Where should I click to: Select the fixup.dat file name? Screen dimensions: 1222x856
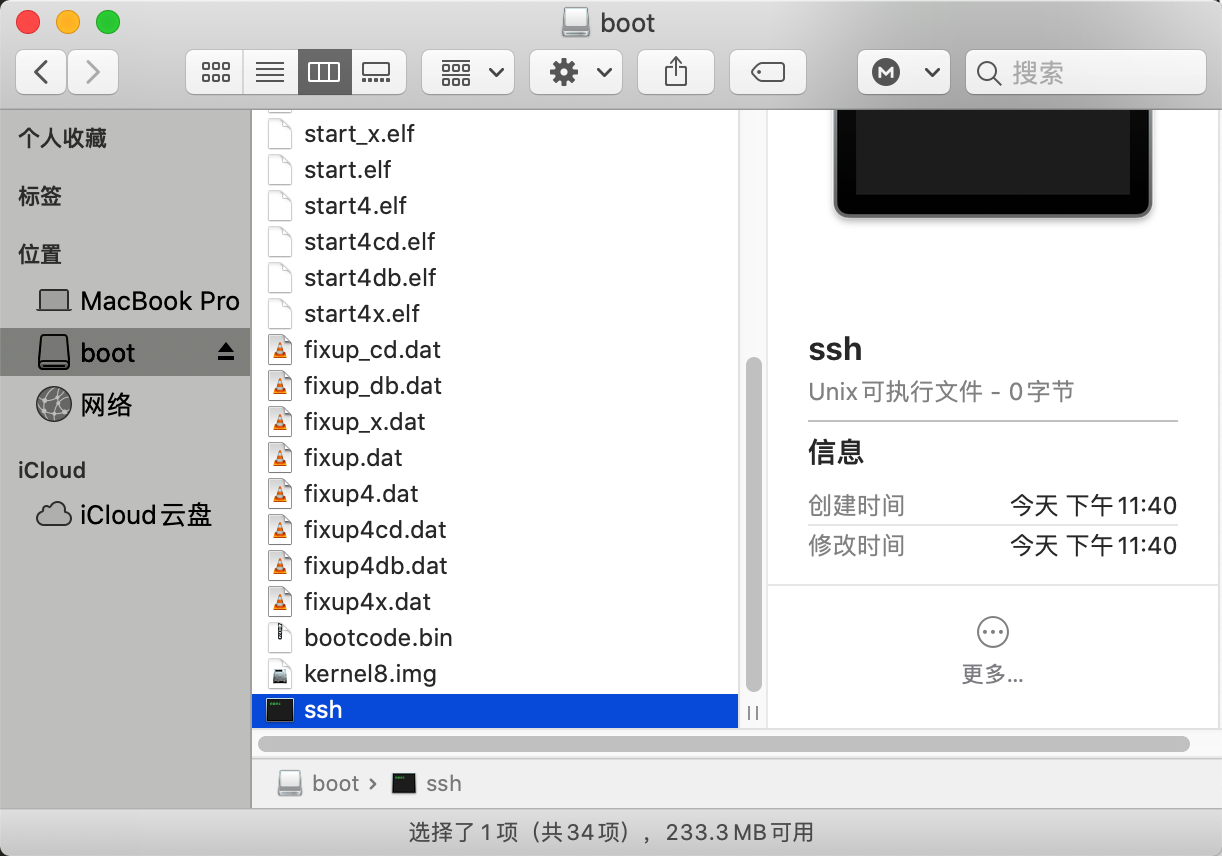click(x=353, y=458)
